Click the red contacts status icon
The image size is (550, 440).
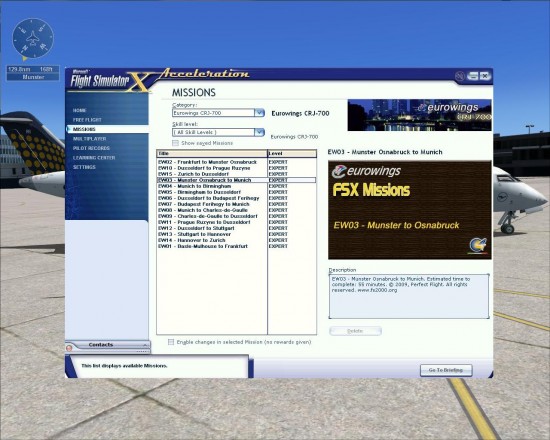coord(69,348)
